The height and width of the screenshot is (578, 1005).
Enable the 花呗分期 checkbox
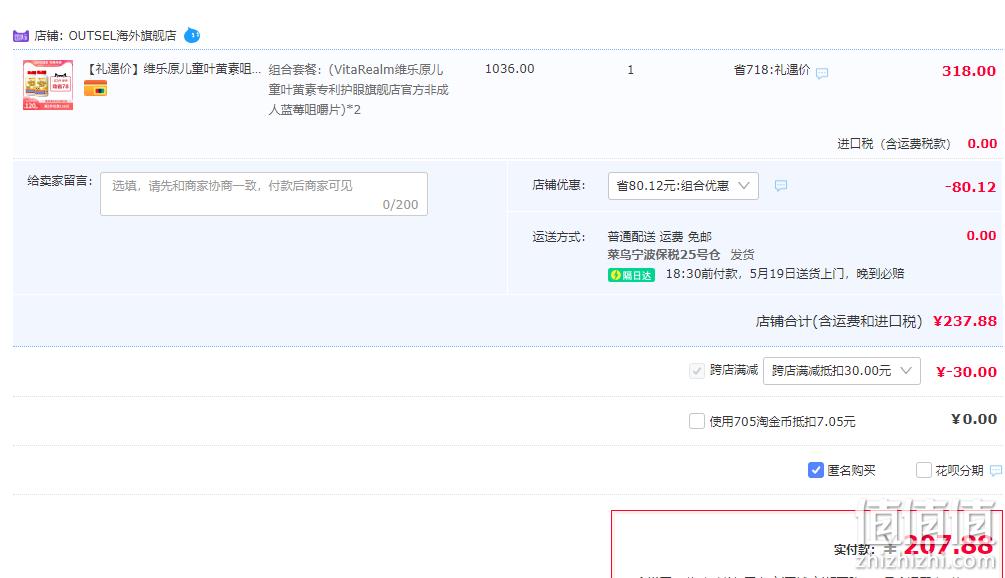924,470
